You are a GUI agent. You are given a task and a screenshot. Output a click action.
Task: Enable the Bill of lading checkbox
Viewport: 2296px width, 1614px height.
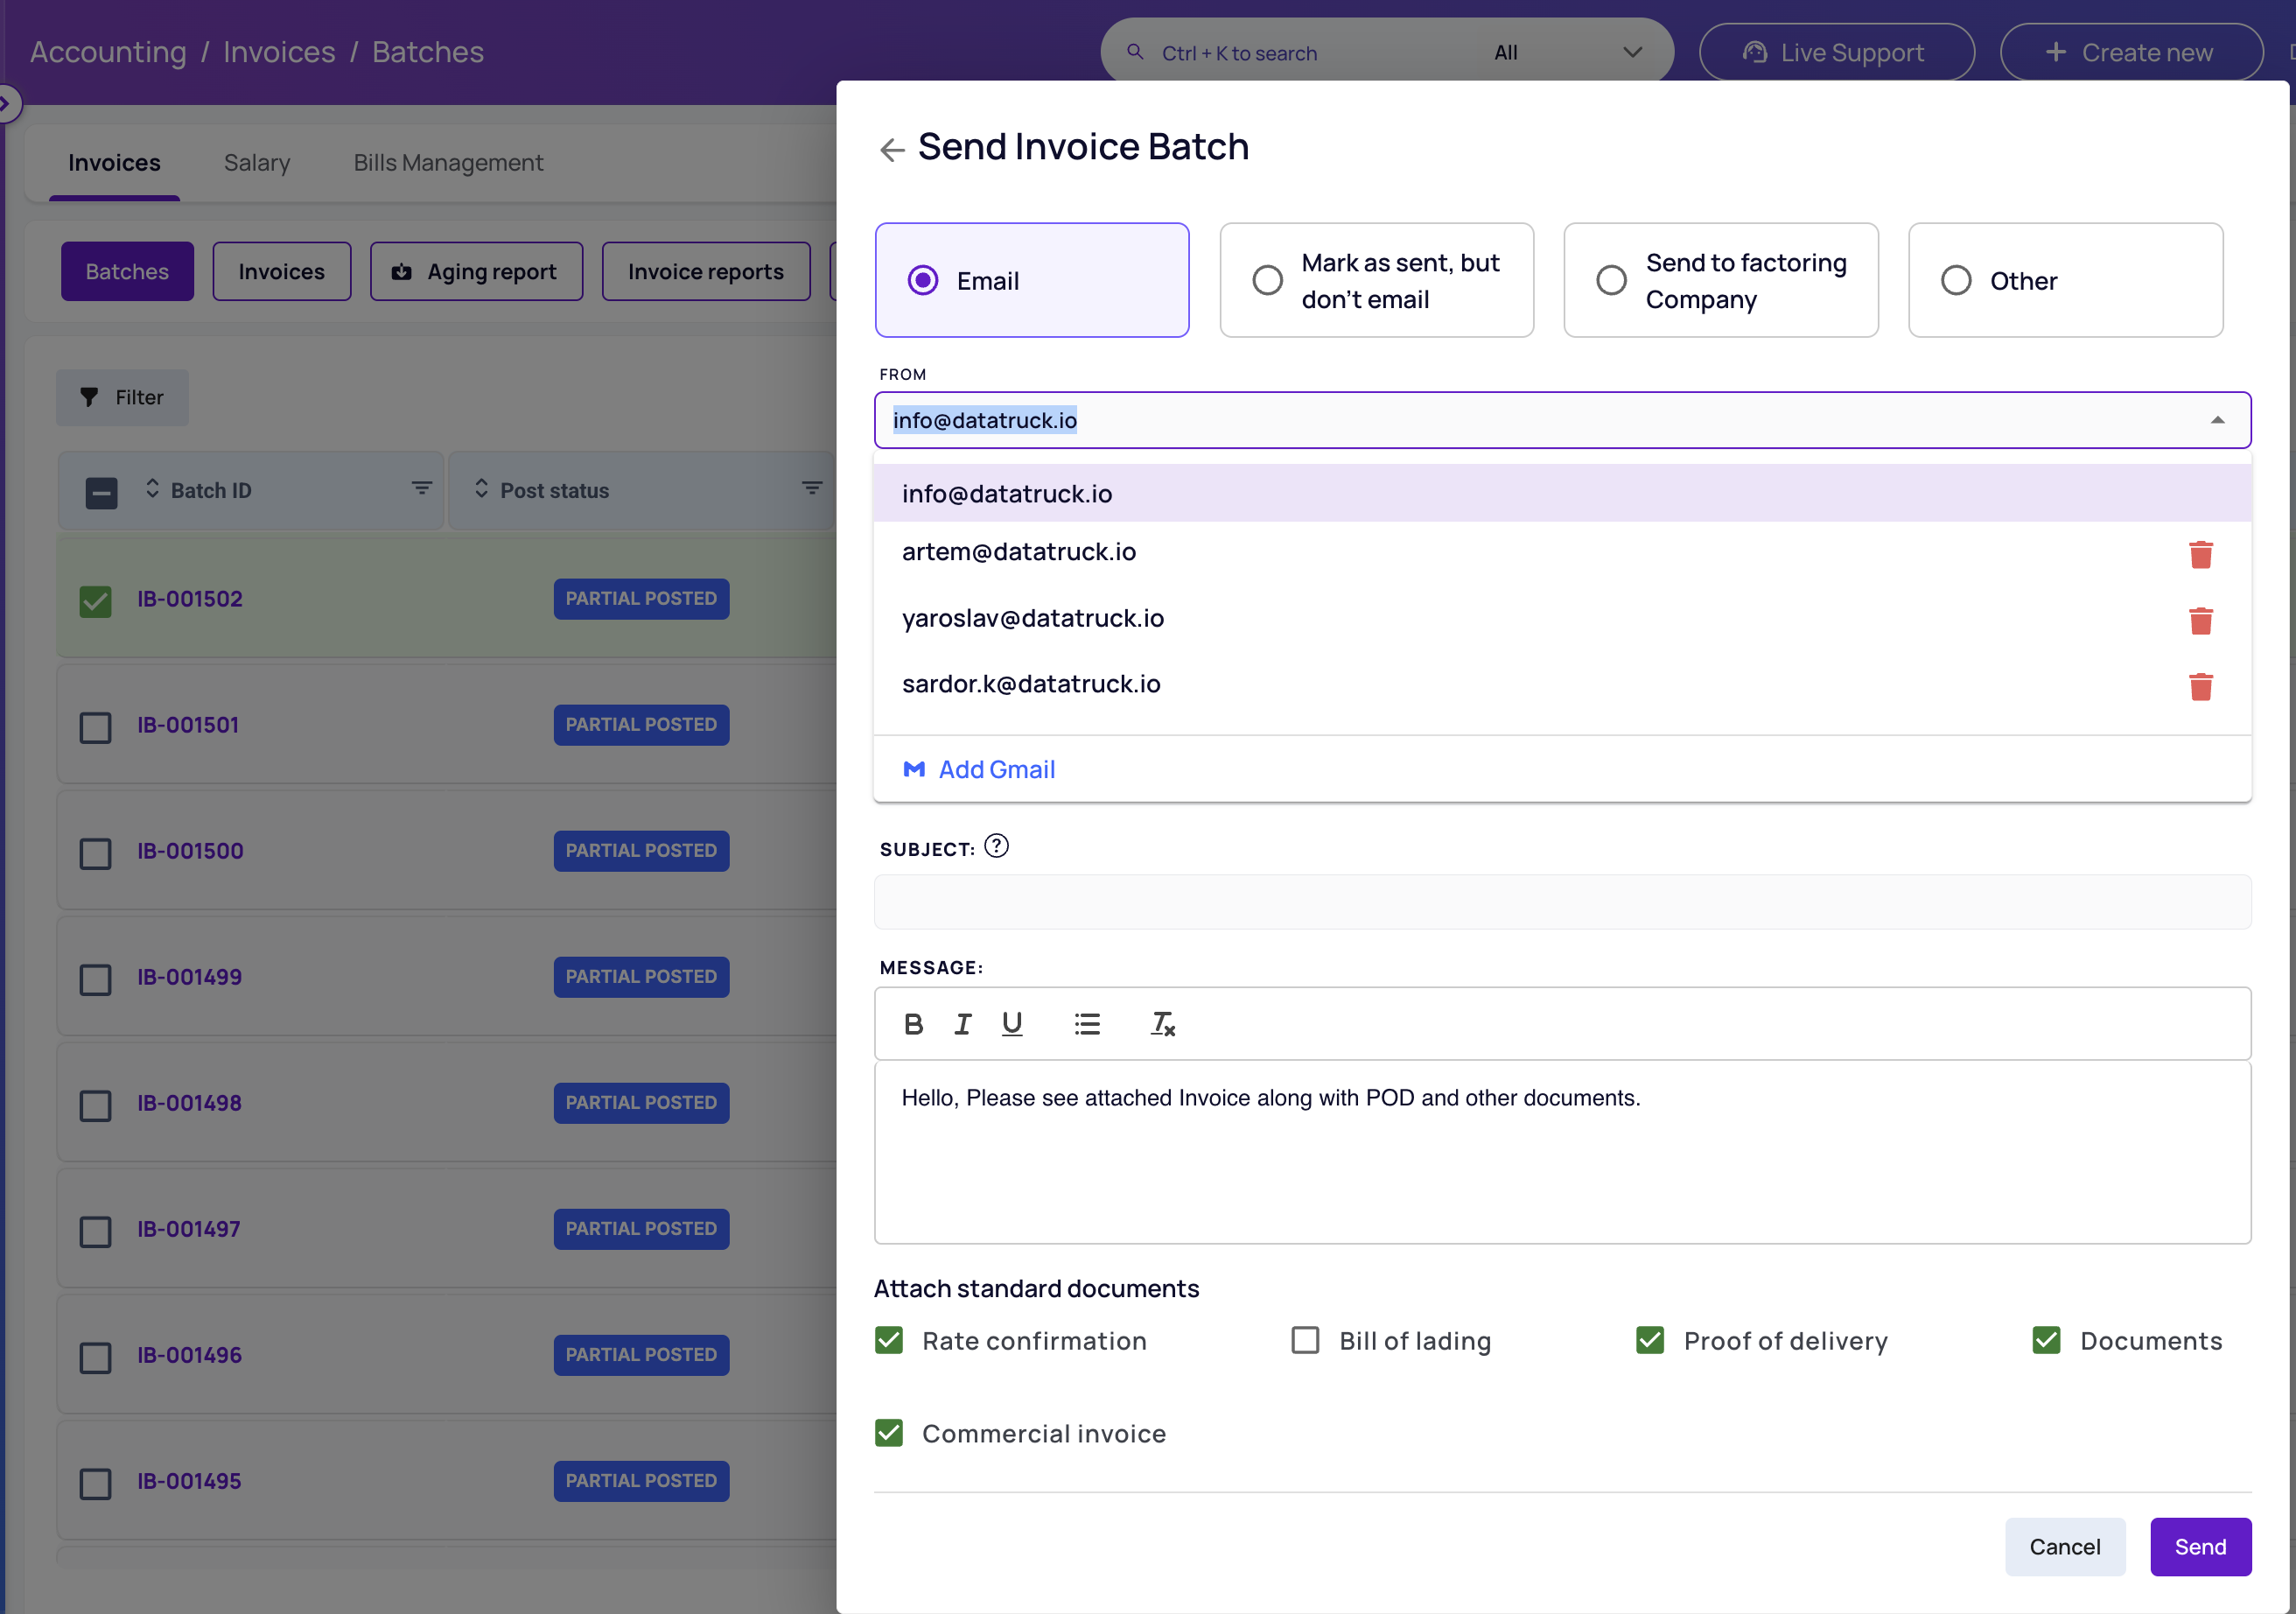(x=1305, y=1340)
